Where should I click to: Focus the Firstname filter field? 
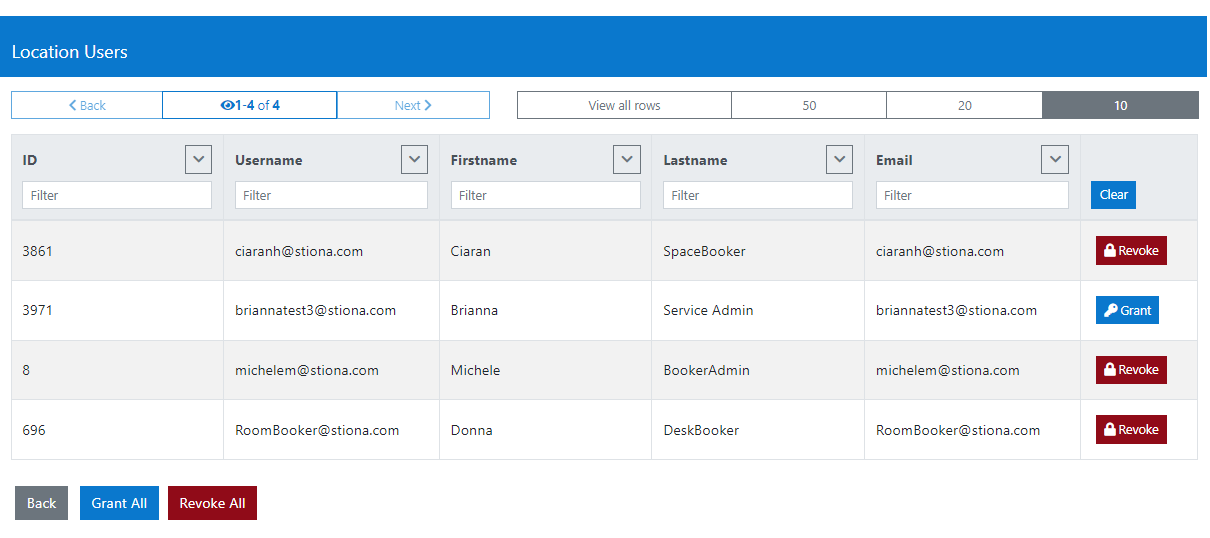pos(545,195)
